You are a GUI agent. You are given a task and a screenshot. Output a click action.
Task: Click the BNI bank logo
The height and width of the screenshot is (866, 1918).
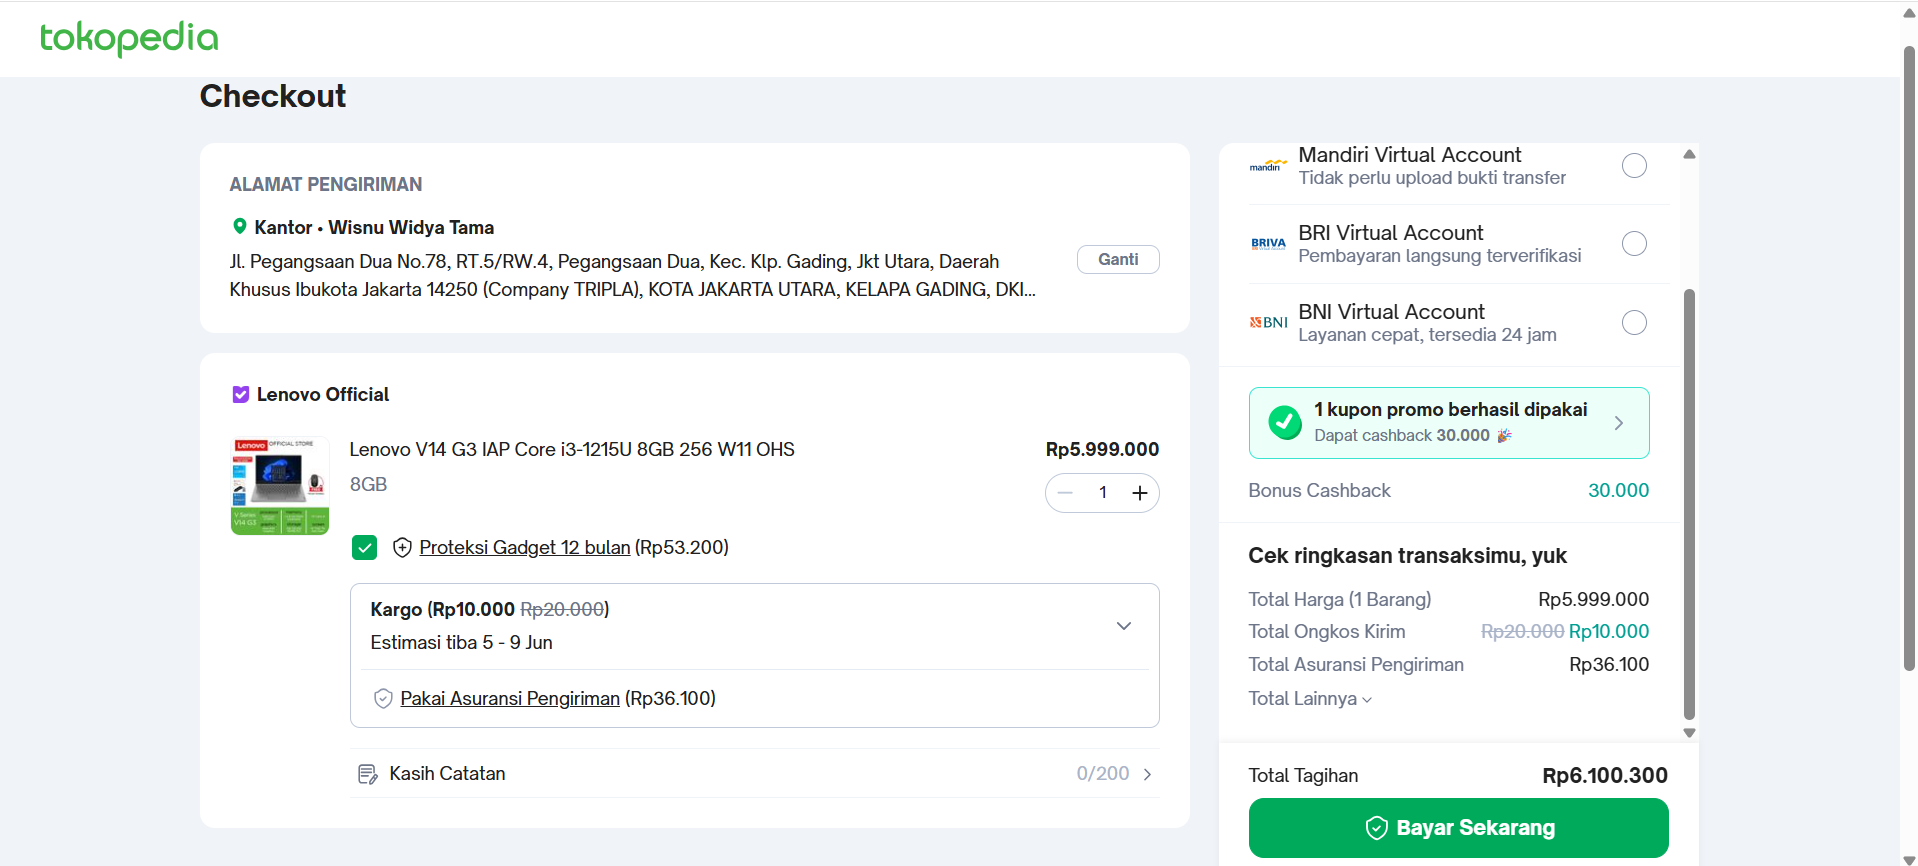1268,322
